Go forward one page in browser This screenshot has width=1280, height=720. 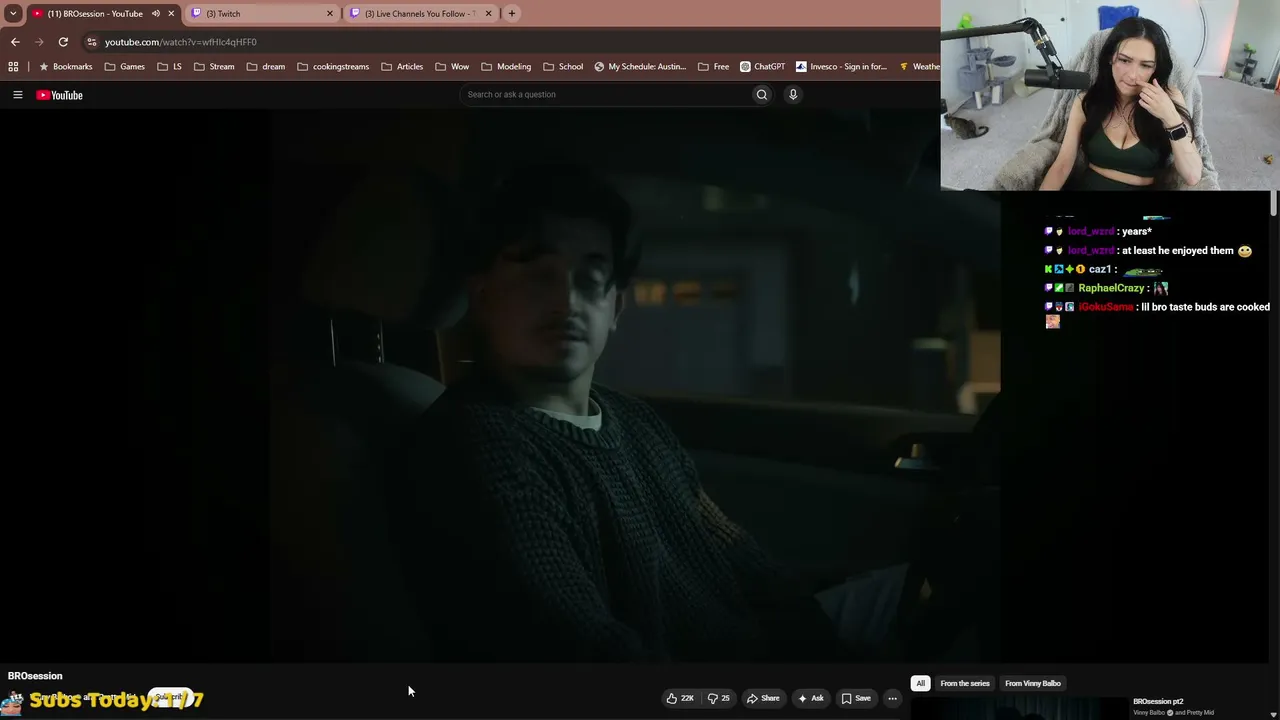tap(39, 42)
